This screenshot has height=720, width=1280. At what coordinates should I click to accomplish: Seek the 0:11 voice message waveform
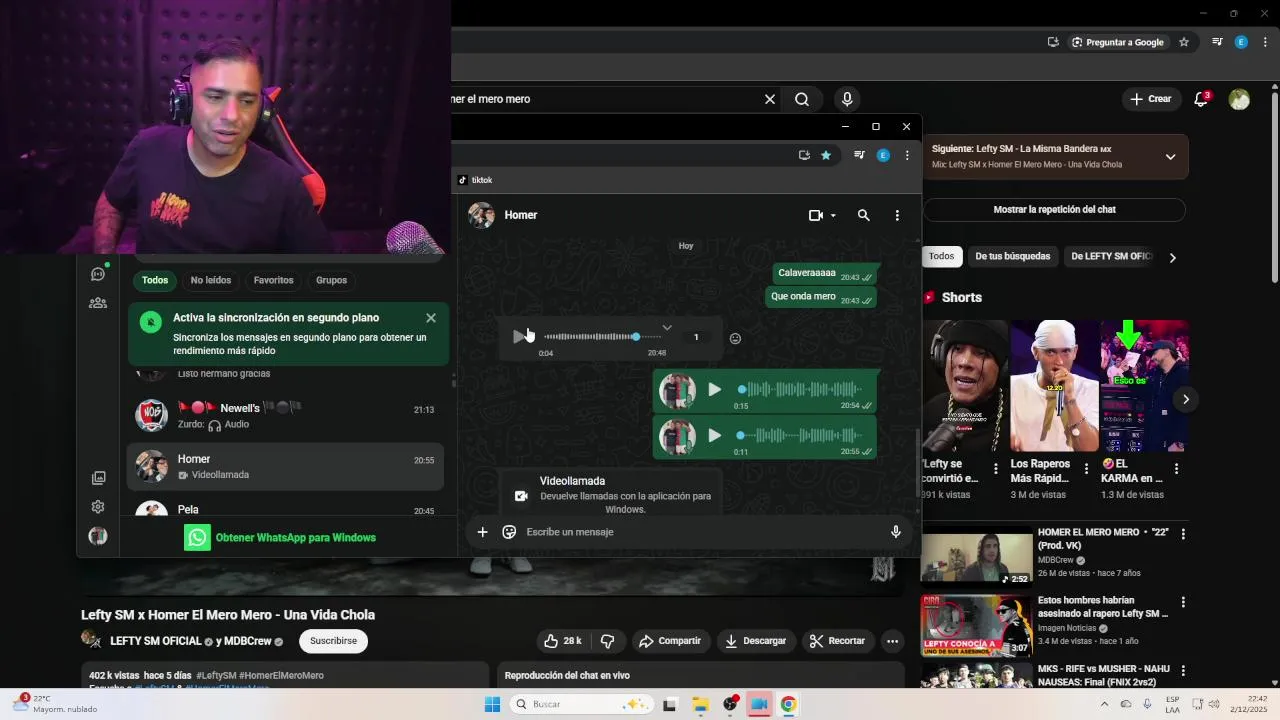point(800,435)
